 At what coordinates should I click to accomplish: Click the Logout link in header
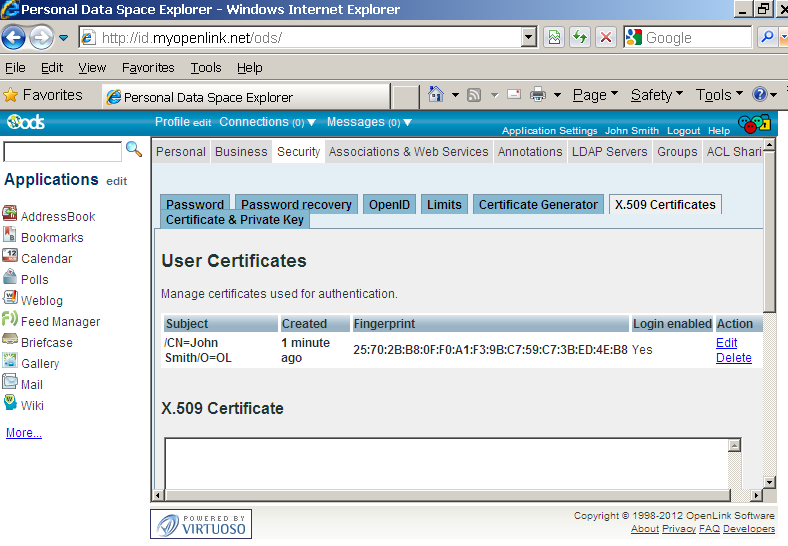pyautogui.click(x=683, y=131)
